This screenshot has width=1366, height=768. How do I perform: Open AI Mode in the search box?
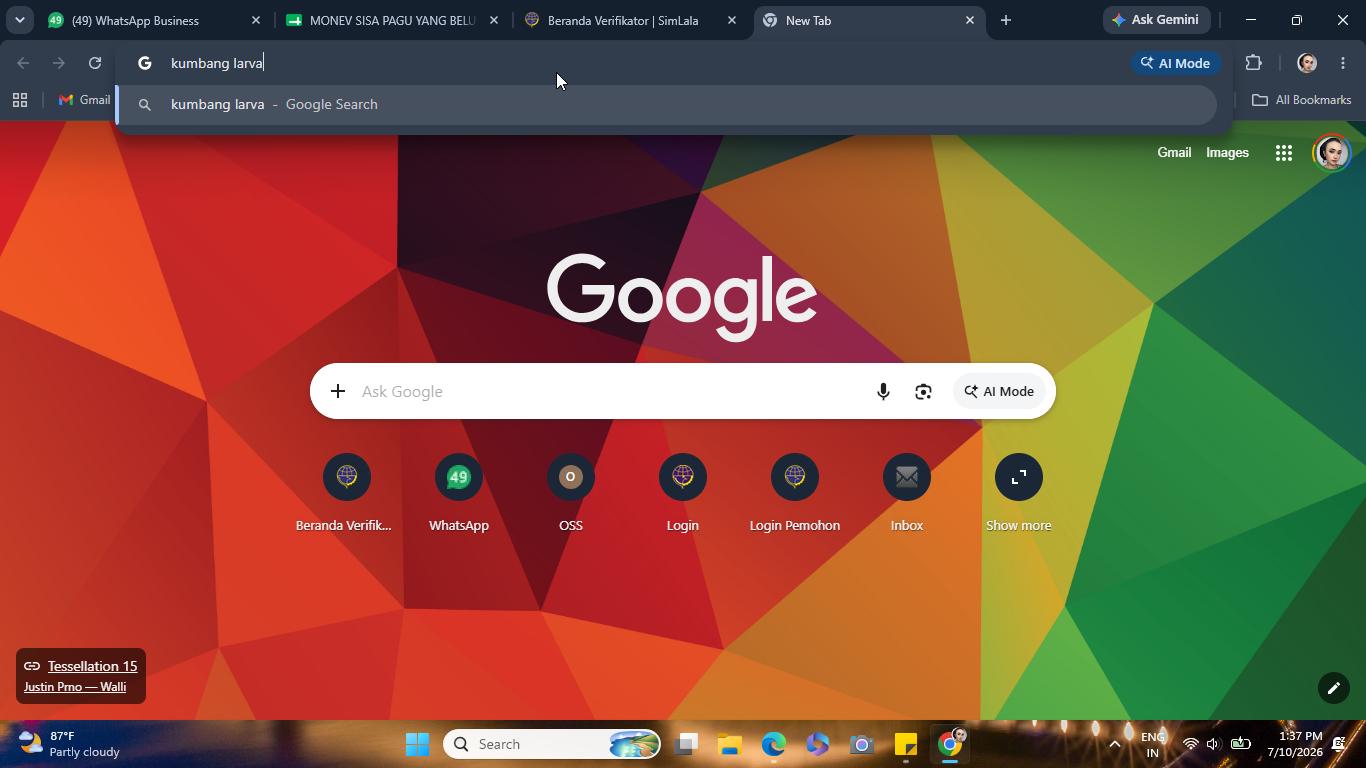click(x=999, y=391)
